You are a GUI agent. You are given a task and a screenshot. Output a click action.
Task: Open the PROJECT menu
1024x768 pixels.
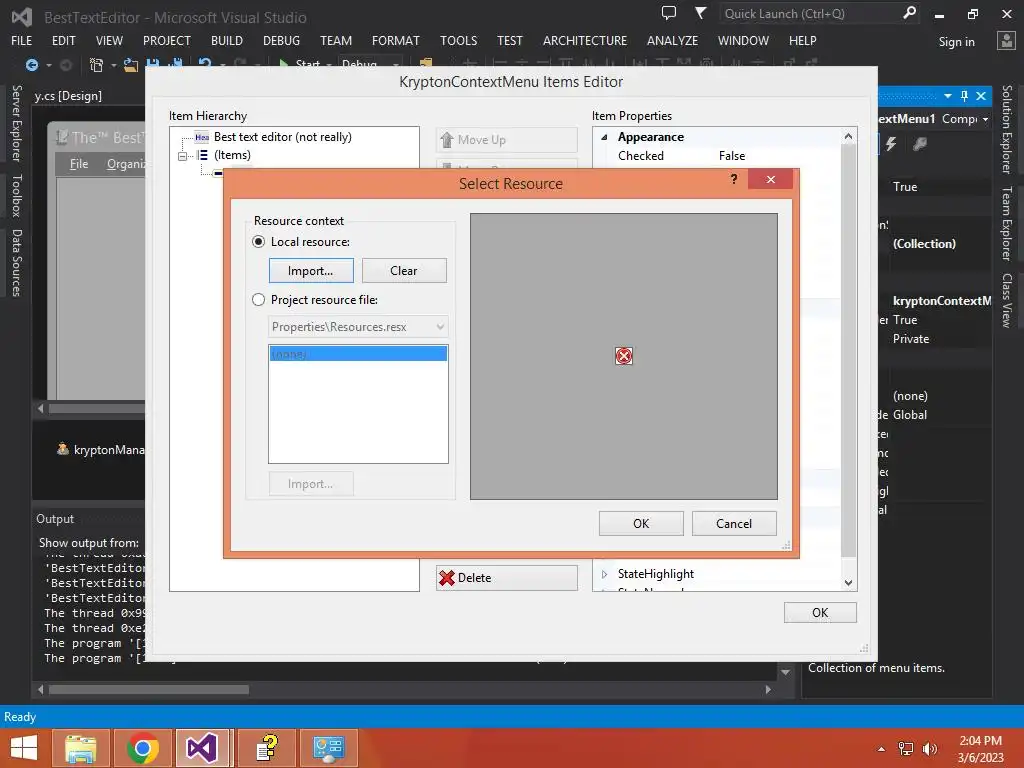(167, 40)
